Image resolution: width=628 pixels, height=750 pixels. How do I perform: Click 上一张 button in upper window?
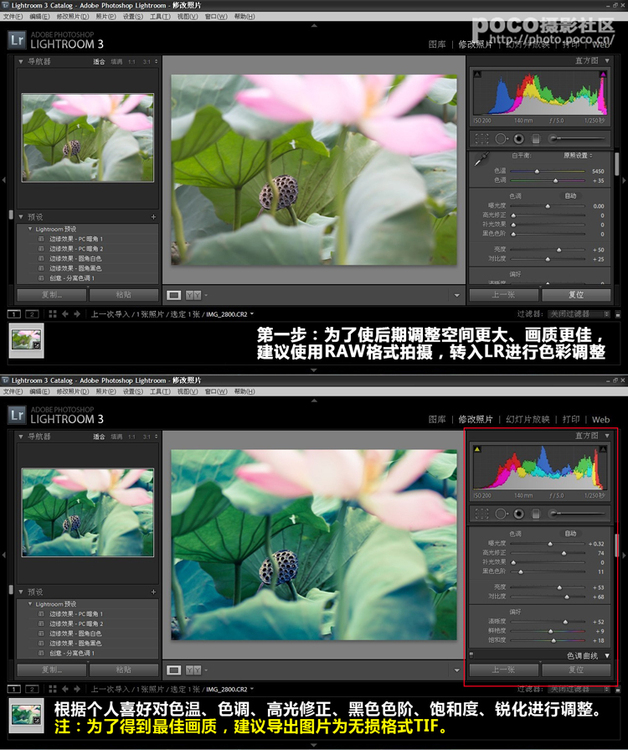tap(504, 295)
